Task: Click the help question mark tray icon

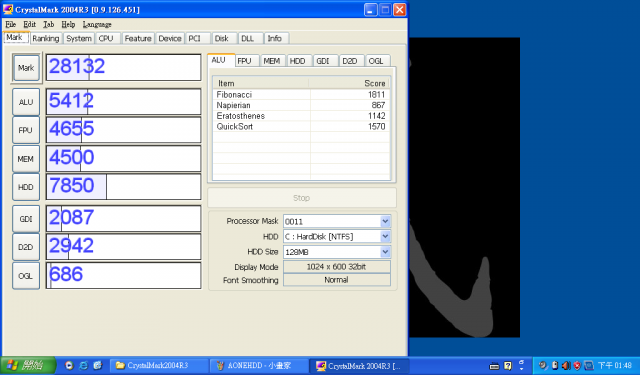Action: [x=508, y=366]
